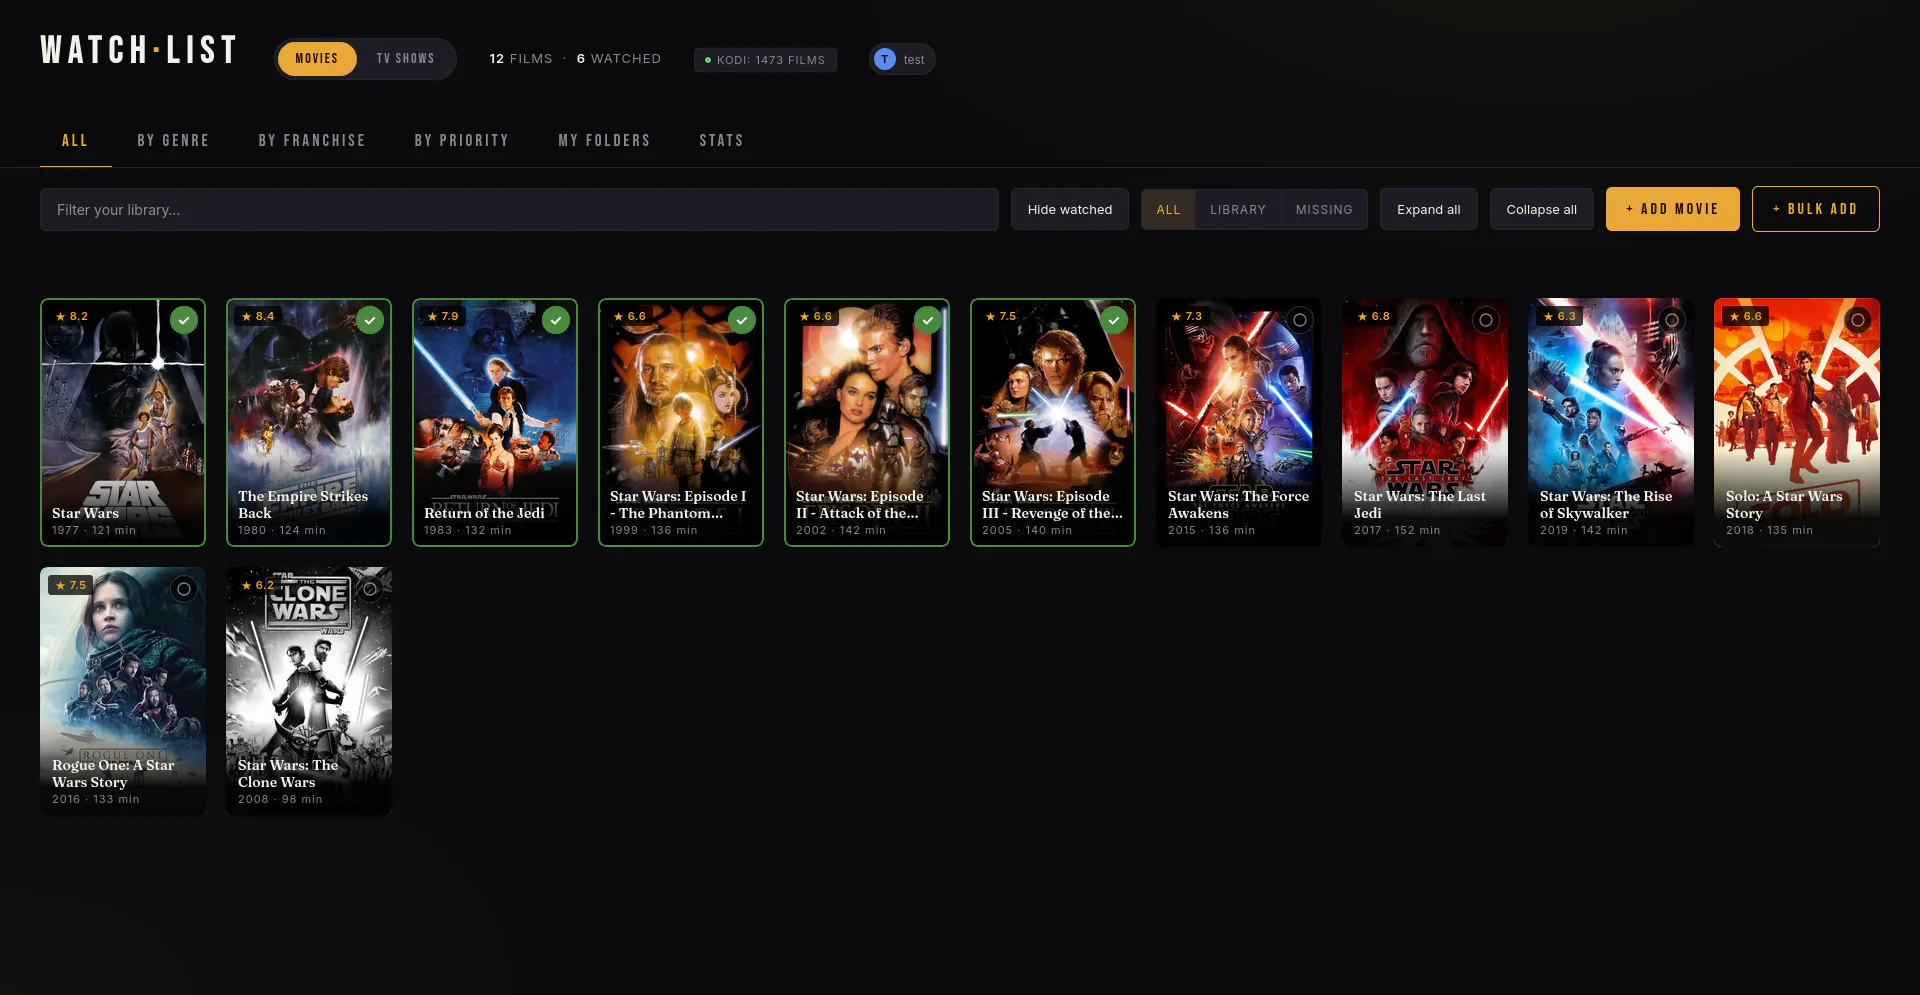Viewport: 1920px width, 995px height.
Task: Open the My Folders tab
Action: click(604, 141)
